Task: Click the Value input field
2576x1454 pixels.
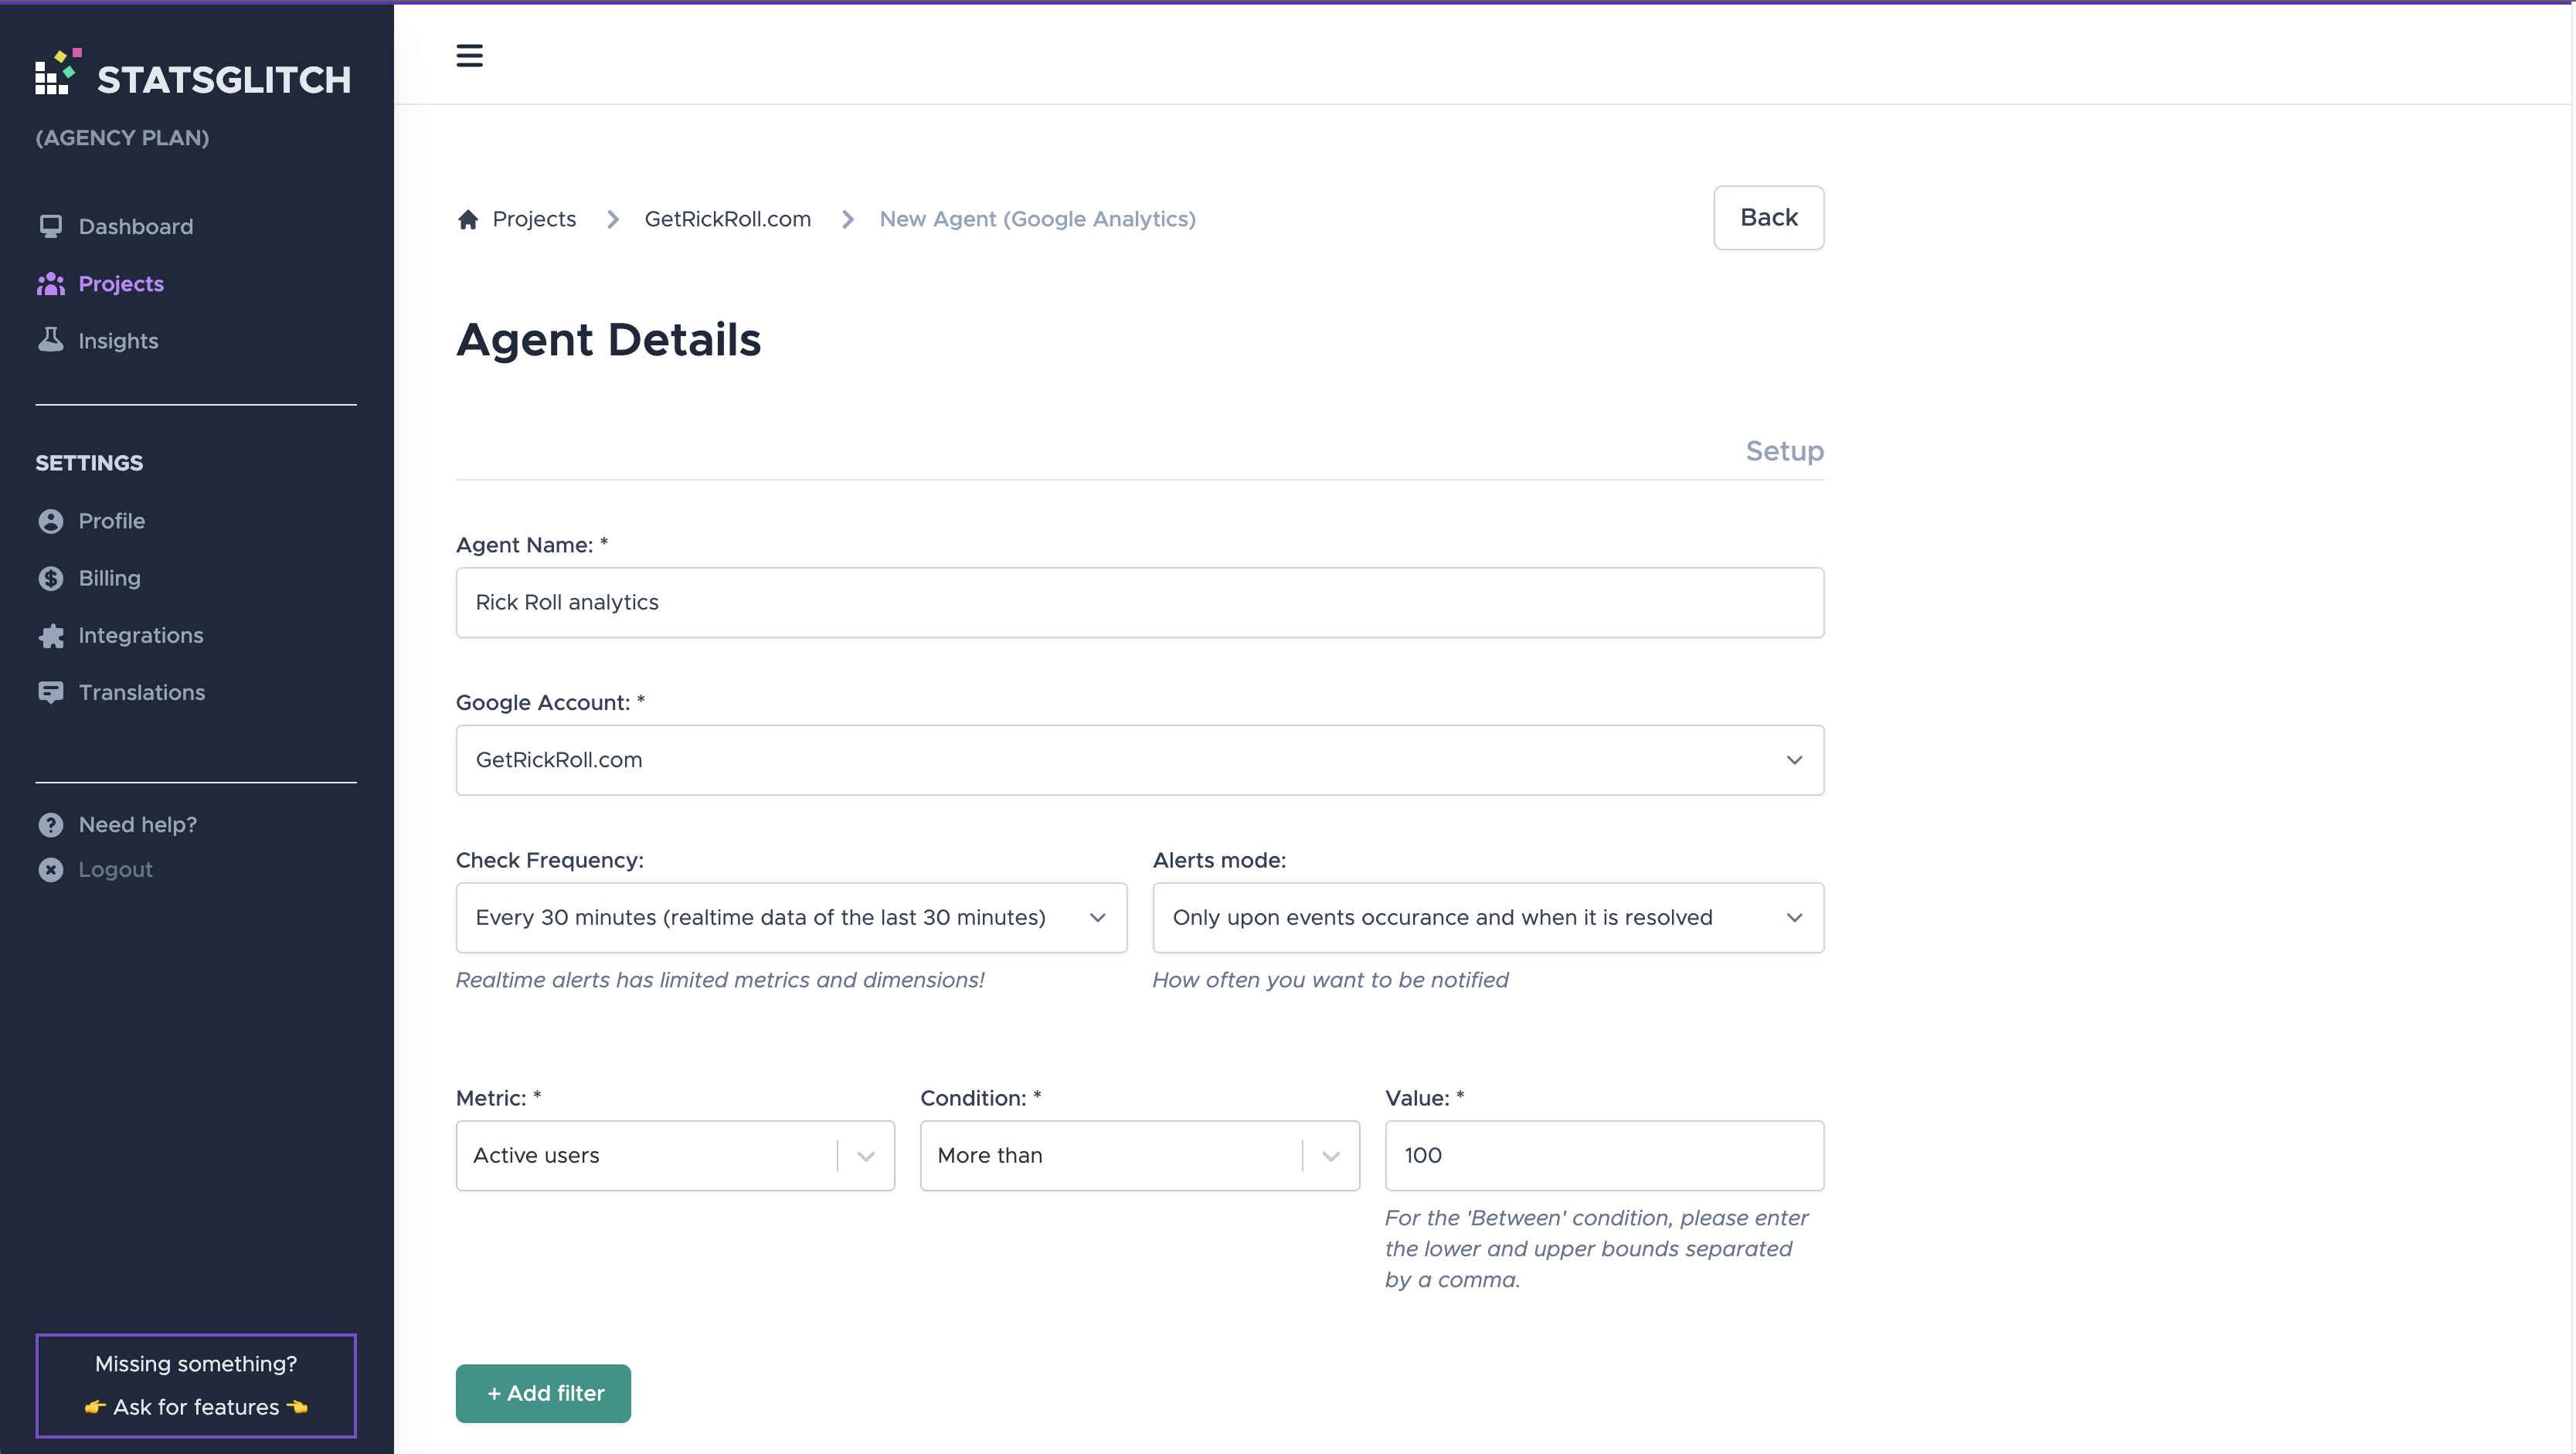Action: pyautogui.click(x=1604, y=1156)
